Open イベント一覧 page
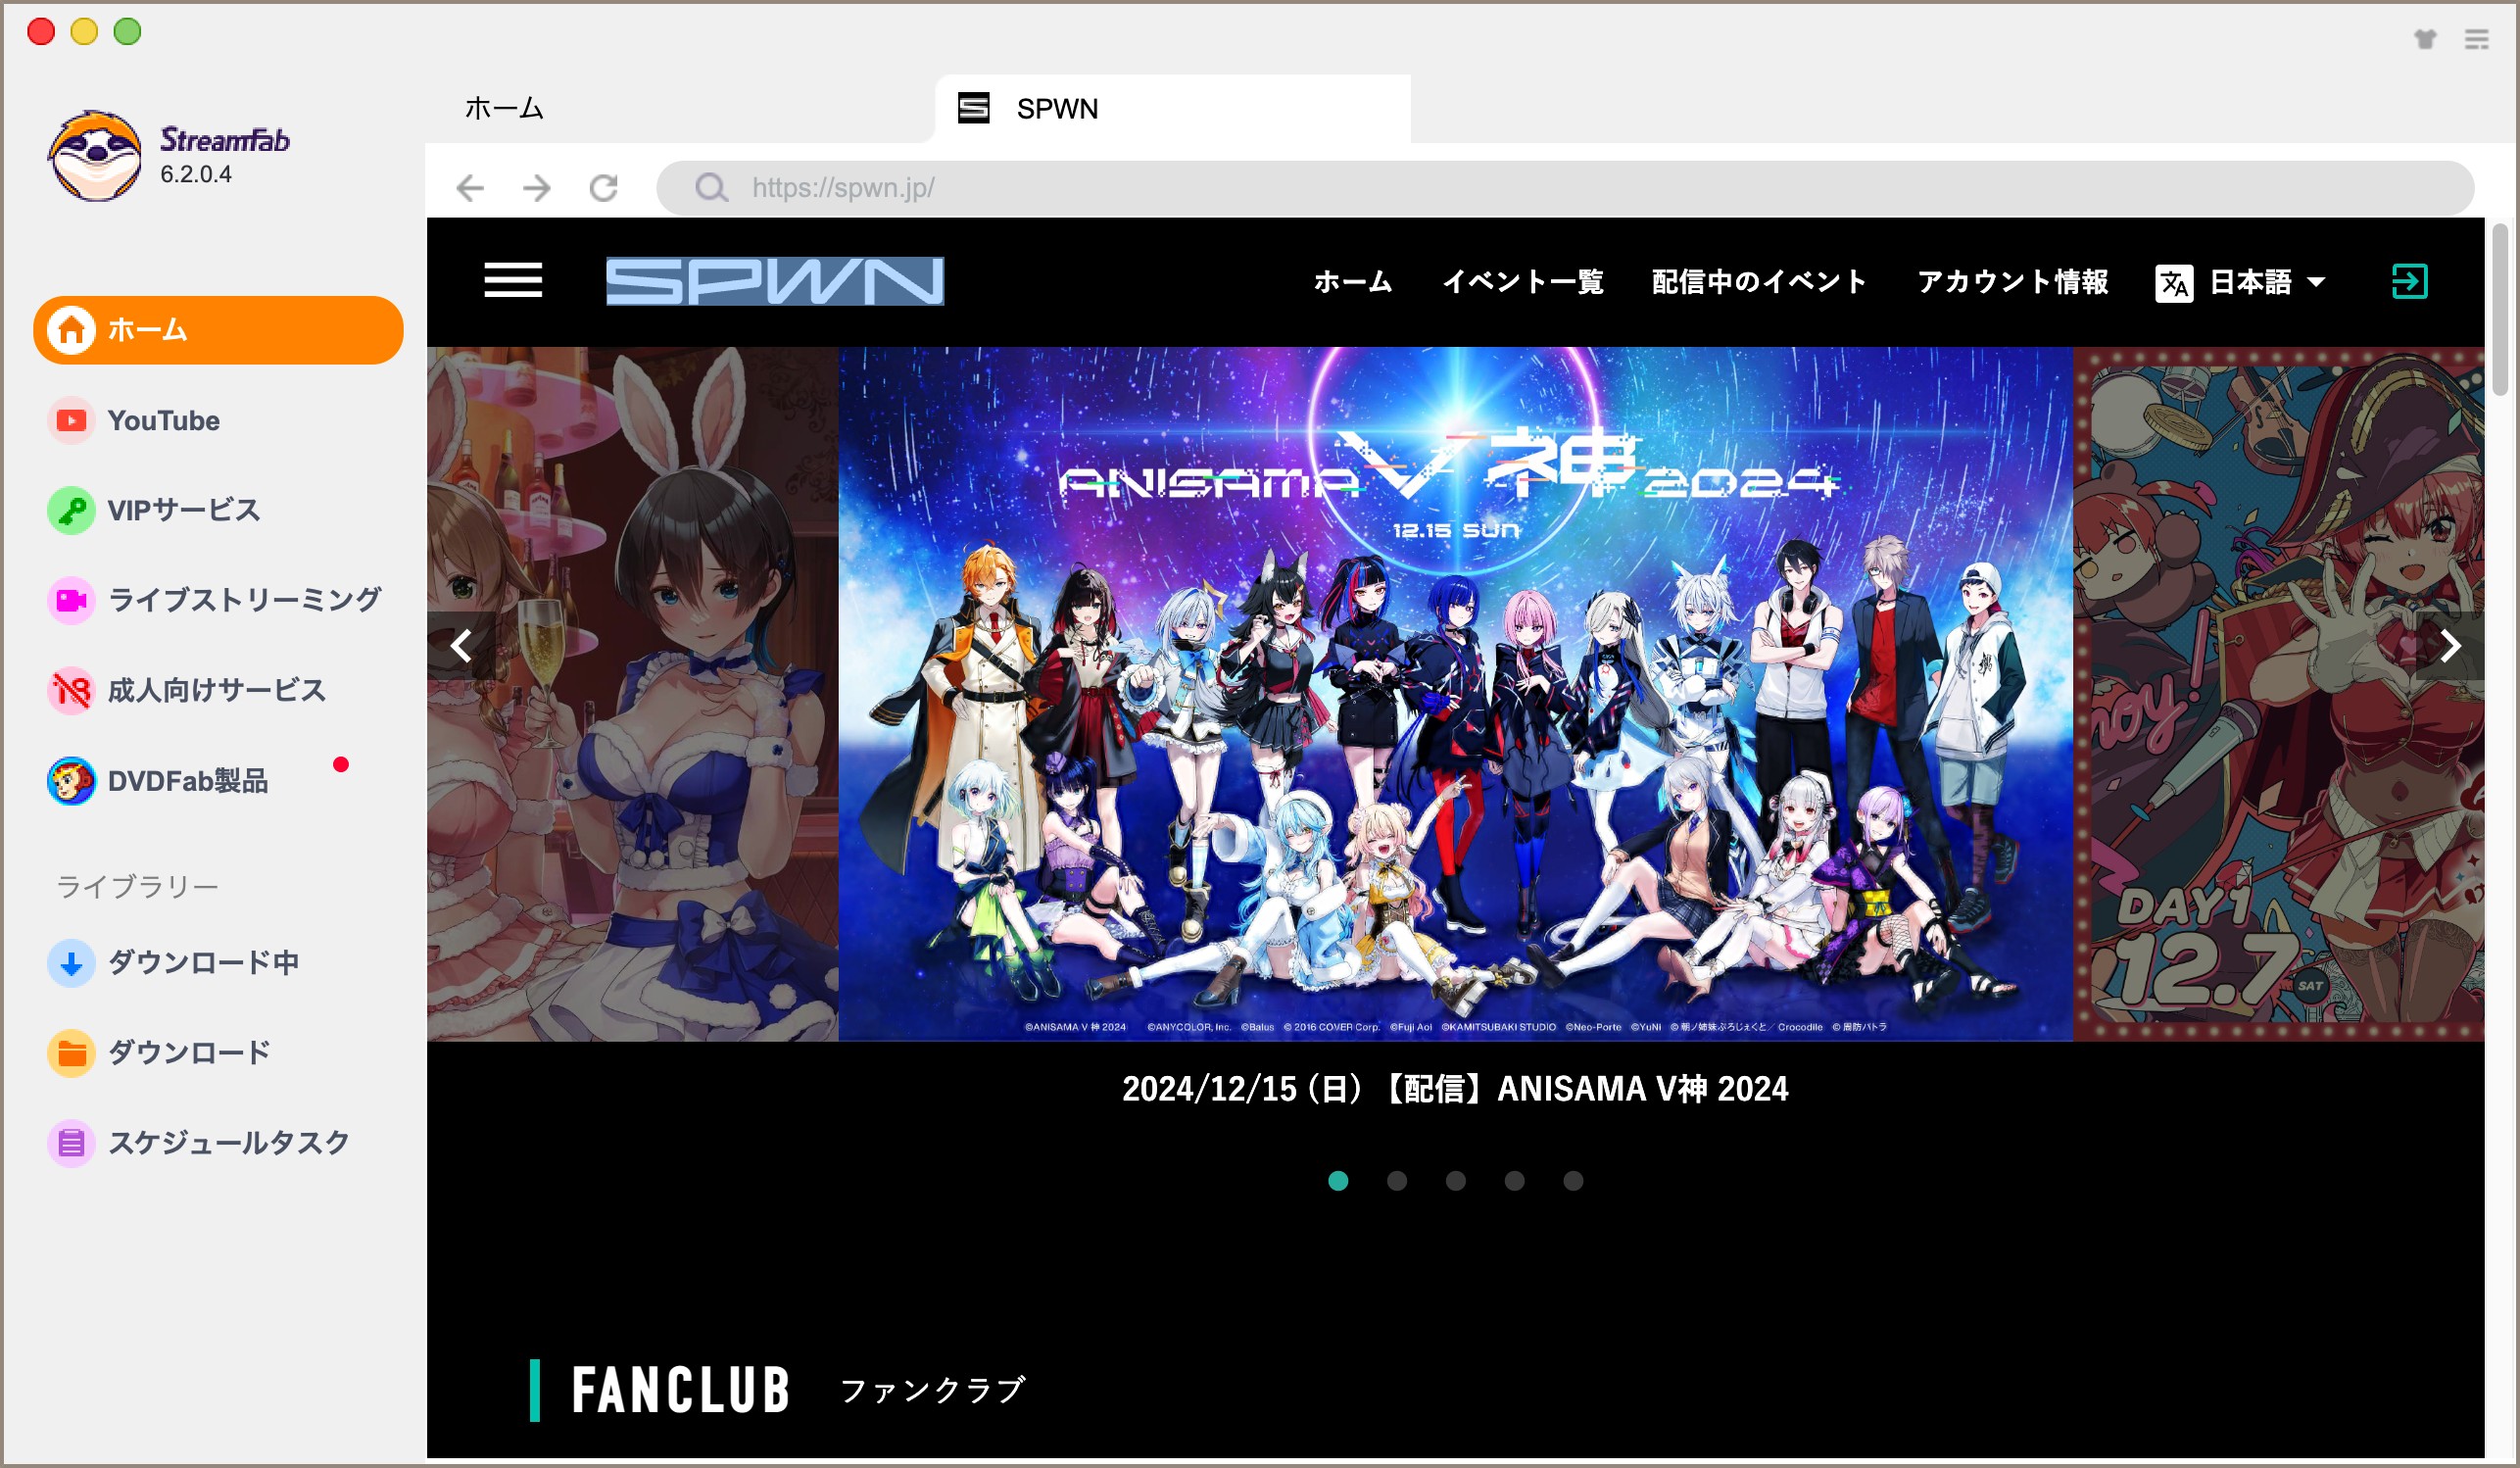Image resolution: width=2520 pixels, height=1468 pixels. pos(1523,282)
